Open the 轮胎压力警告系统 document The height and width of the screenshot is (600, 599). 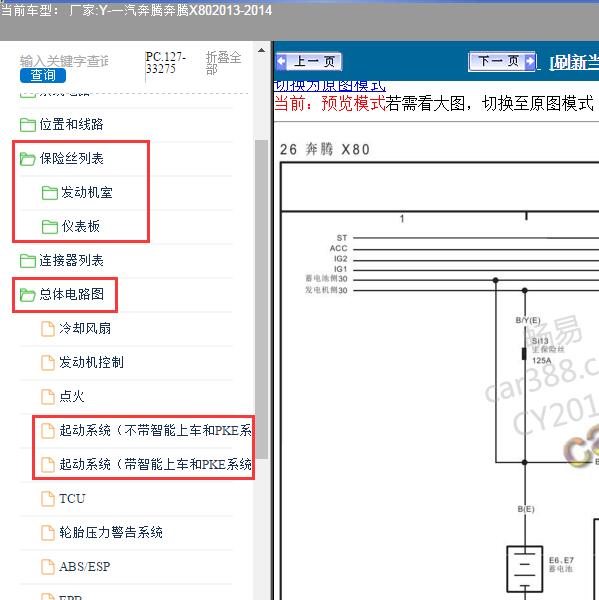pyautogui.click(x=111, y=532)
